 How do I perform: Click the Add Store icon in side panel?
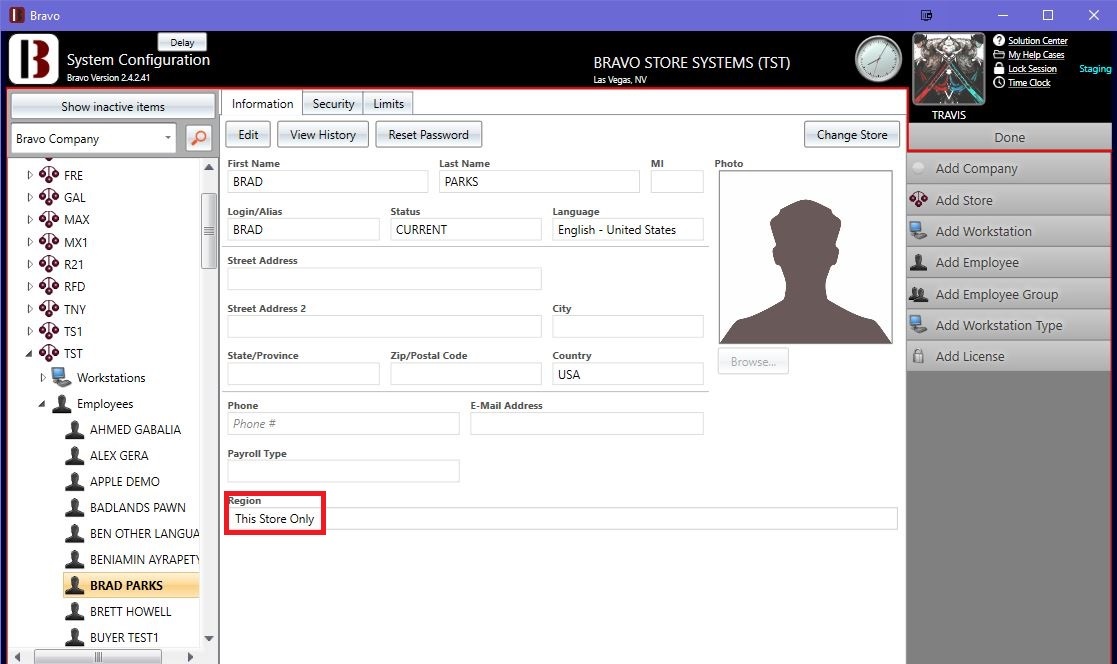click(x=919, y=199)
